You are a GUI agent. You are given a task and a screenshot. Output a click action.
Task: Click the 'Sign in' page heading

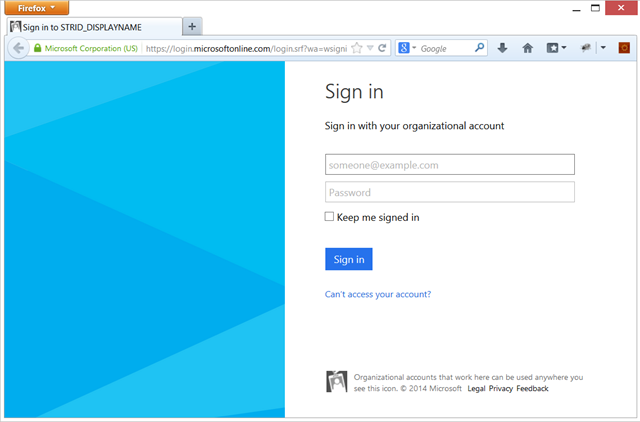[x=354, y=92]
